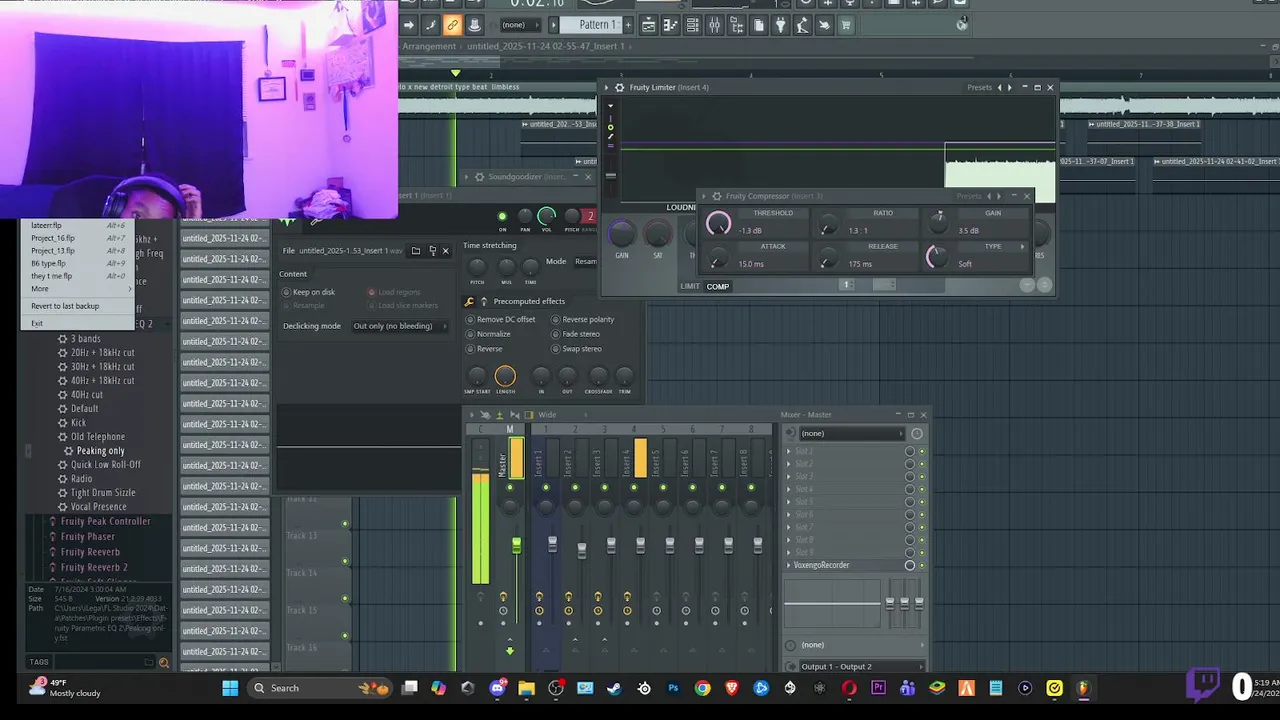Viewport: 1280px width, 720px height.
Task: Open the Browser from toolbar
Action: click(736, 25)
